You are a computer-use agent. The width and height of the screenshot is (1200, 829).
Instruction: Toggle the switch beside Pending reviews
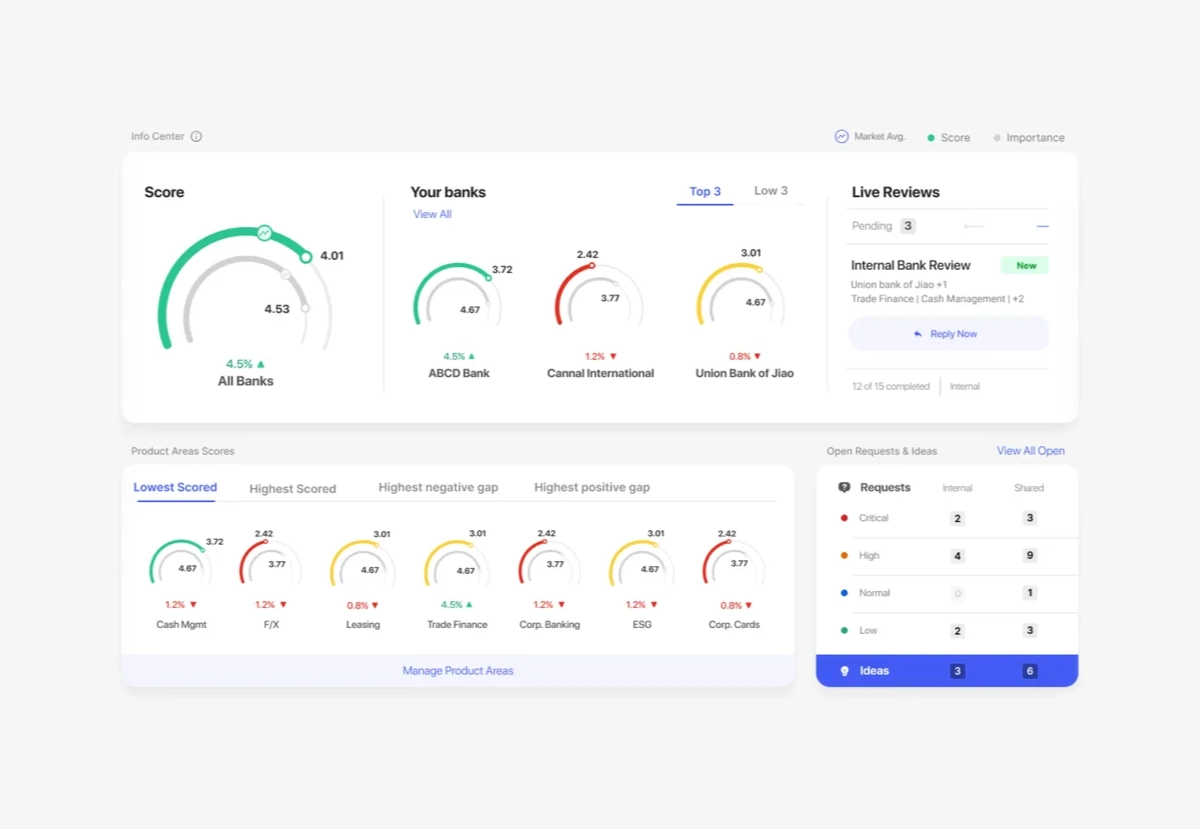tap(1042, 226)
